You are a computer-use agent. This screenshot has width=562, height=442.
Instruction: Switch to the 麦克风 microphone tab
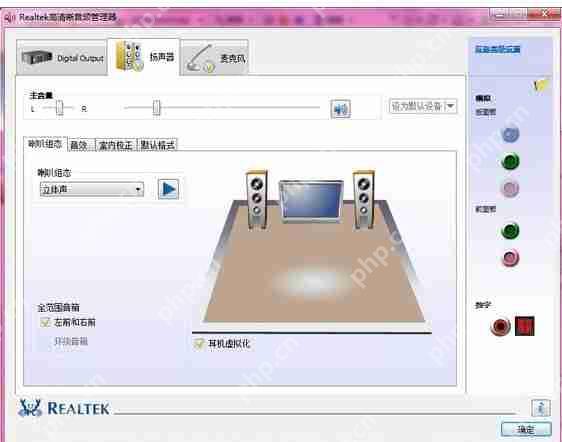[214, 57]
